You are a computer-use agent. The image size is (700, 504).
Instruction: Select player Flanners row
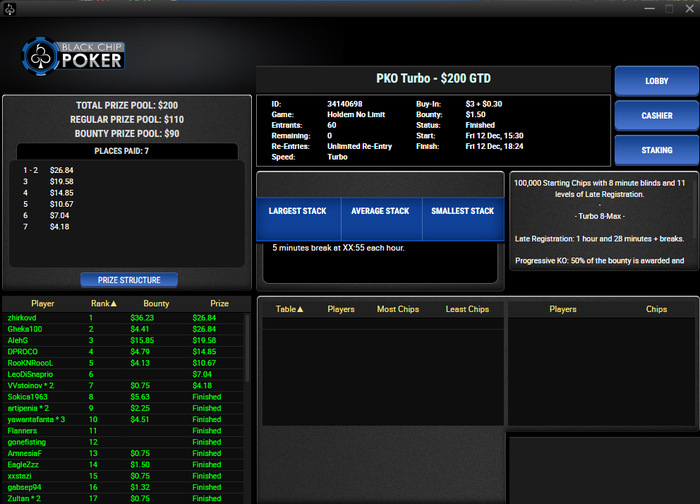(124, 431)
